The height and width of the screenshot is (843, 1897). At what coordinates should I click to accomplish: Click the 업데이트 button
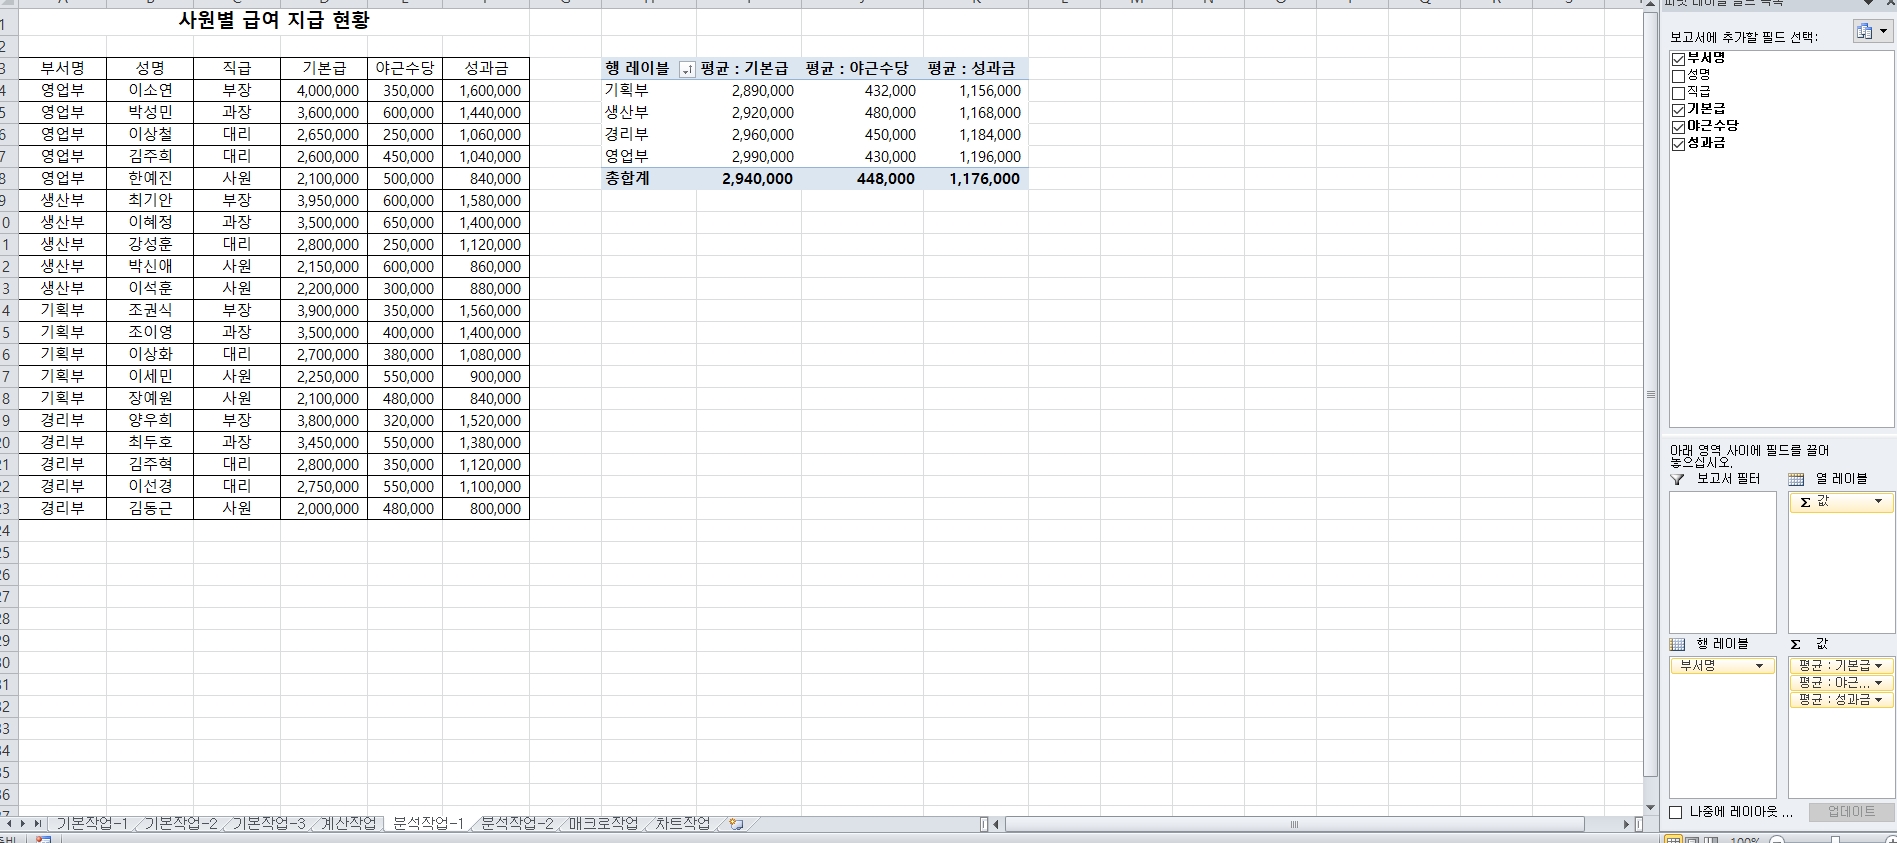click(1851, 812)
